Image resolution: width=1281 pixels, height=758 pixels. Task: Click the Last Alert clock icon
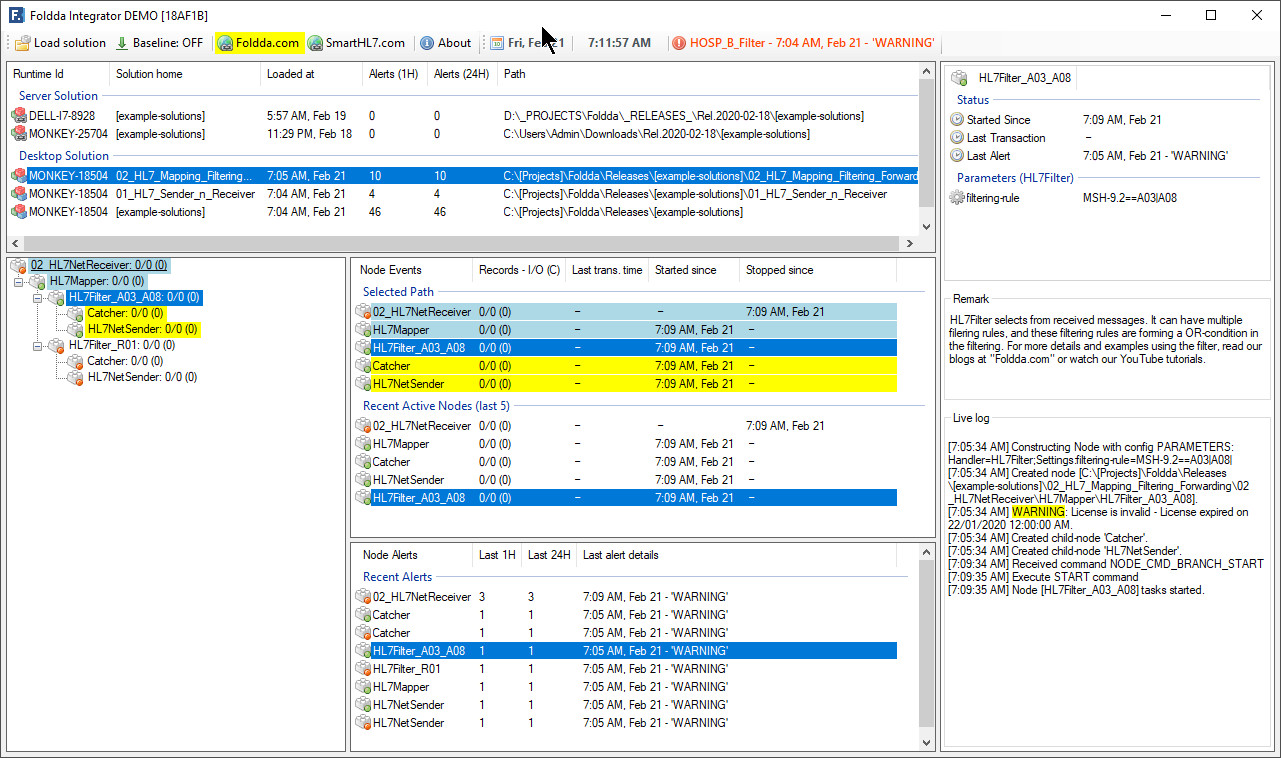pyautogui.click(x=957, y=156)
